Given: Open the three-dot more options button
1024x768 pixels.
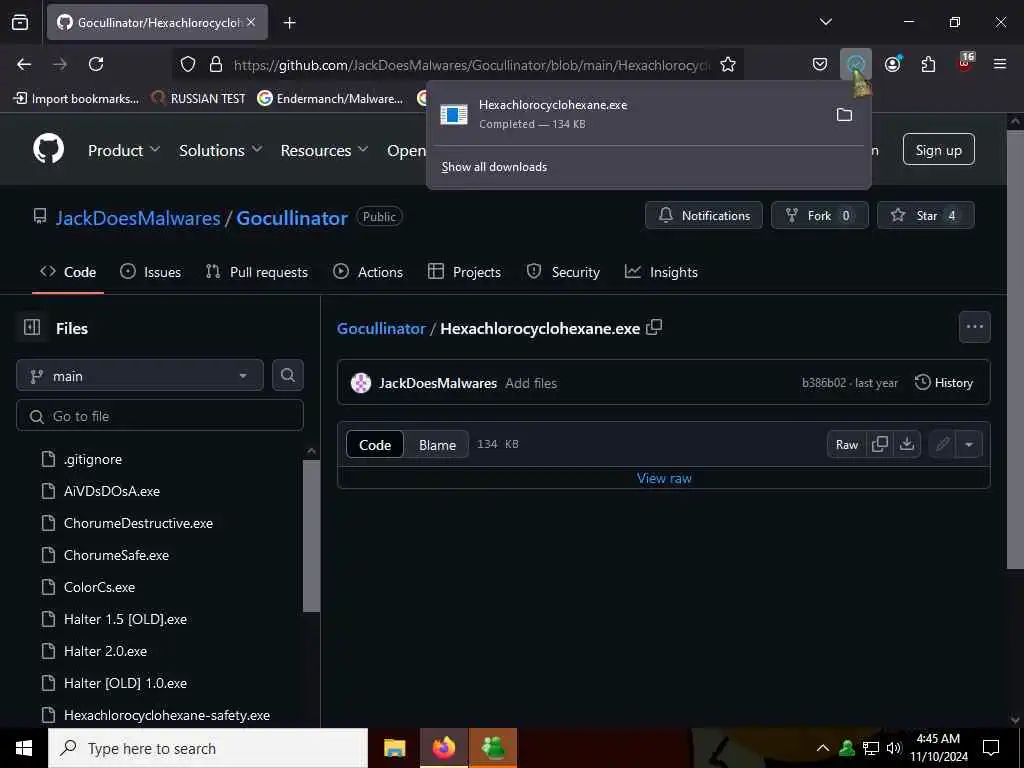Looking at the screenshot, I should click(x=974, y=327).
